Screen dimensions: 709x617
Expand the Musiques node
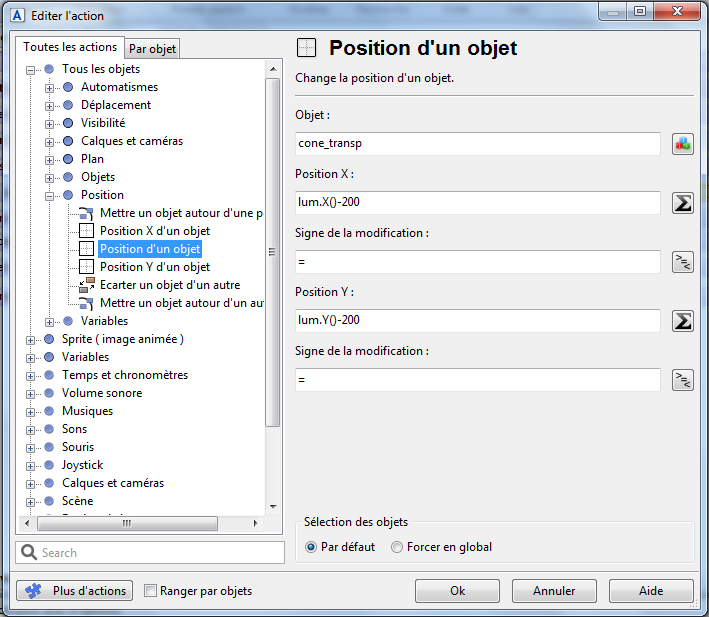point(30,413)
